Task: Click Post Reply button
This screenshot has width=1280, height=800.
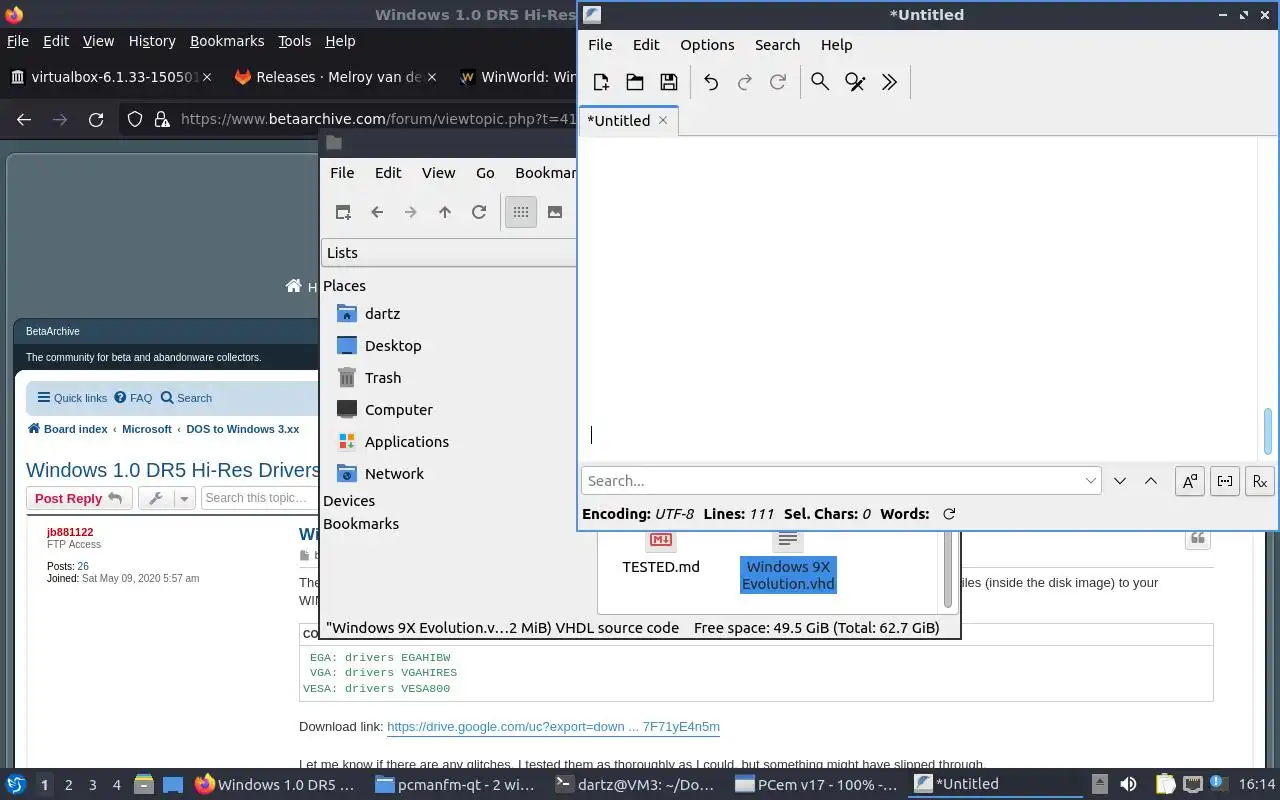Action: [x=78, y=498]
